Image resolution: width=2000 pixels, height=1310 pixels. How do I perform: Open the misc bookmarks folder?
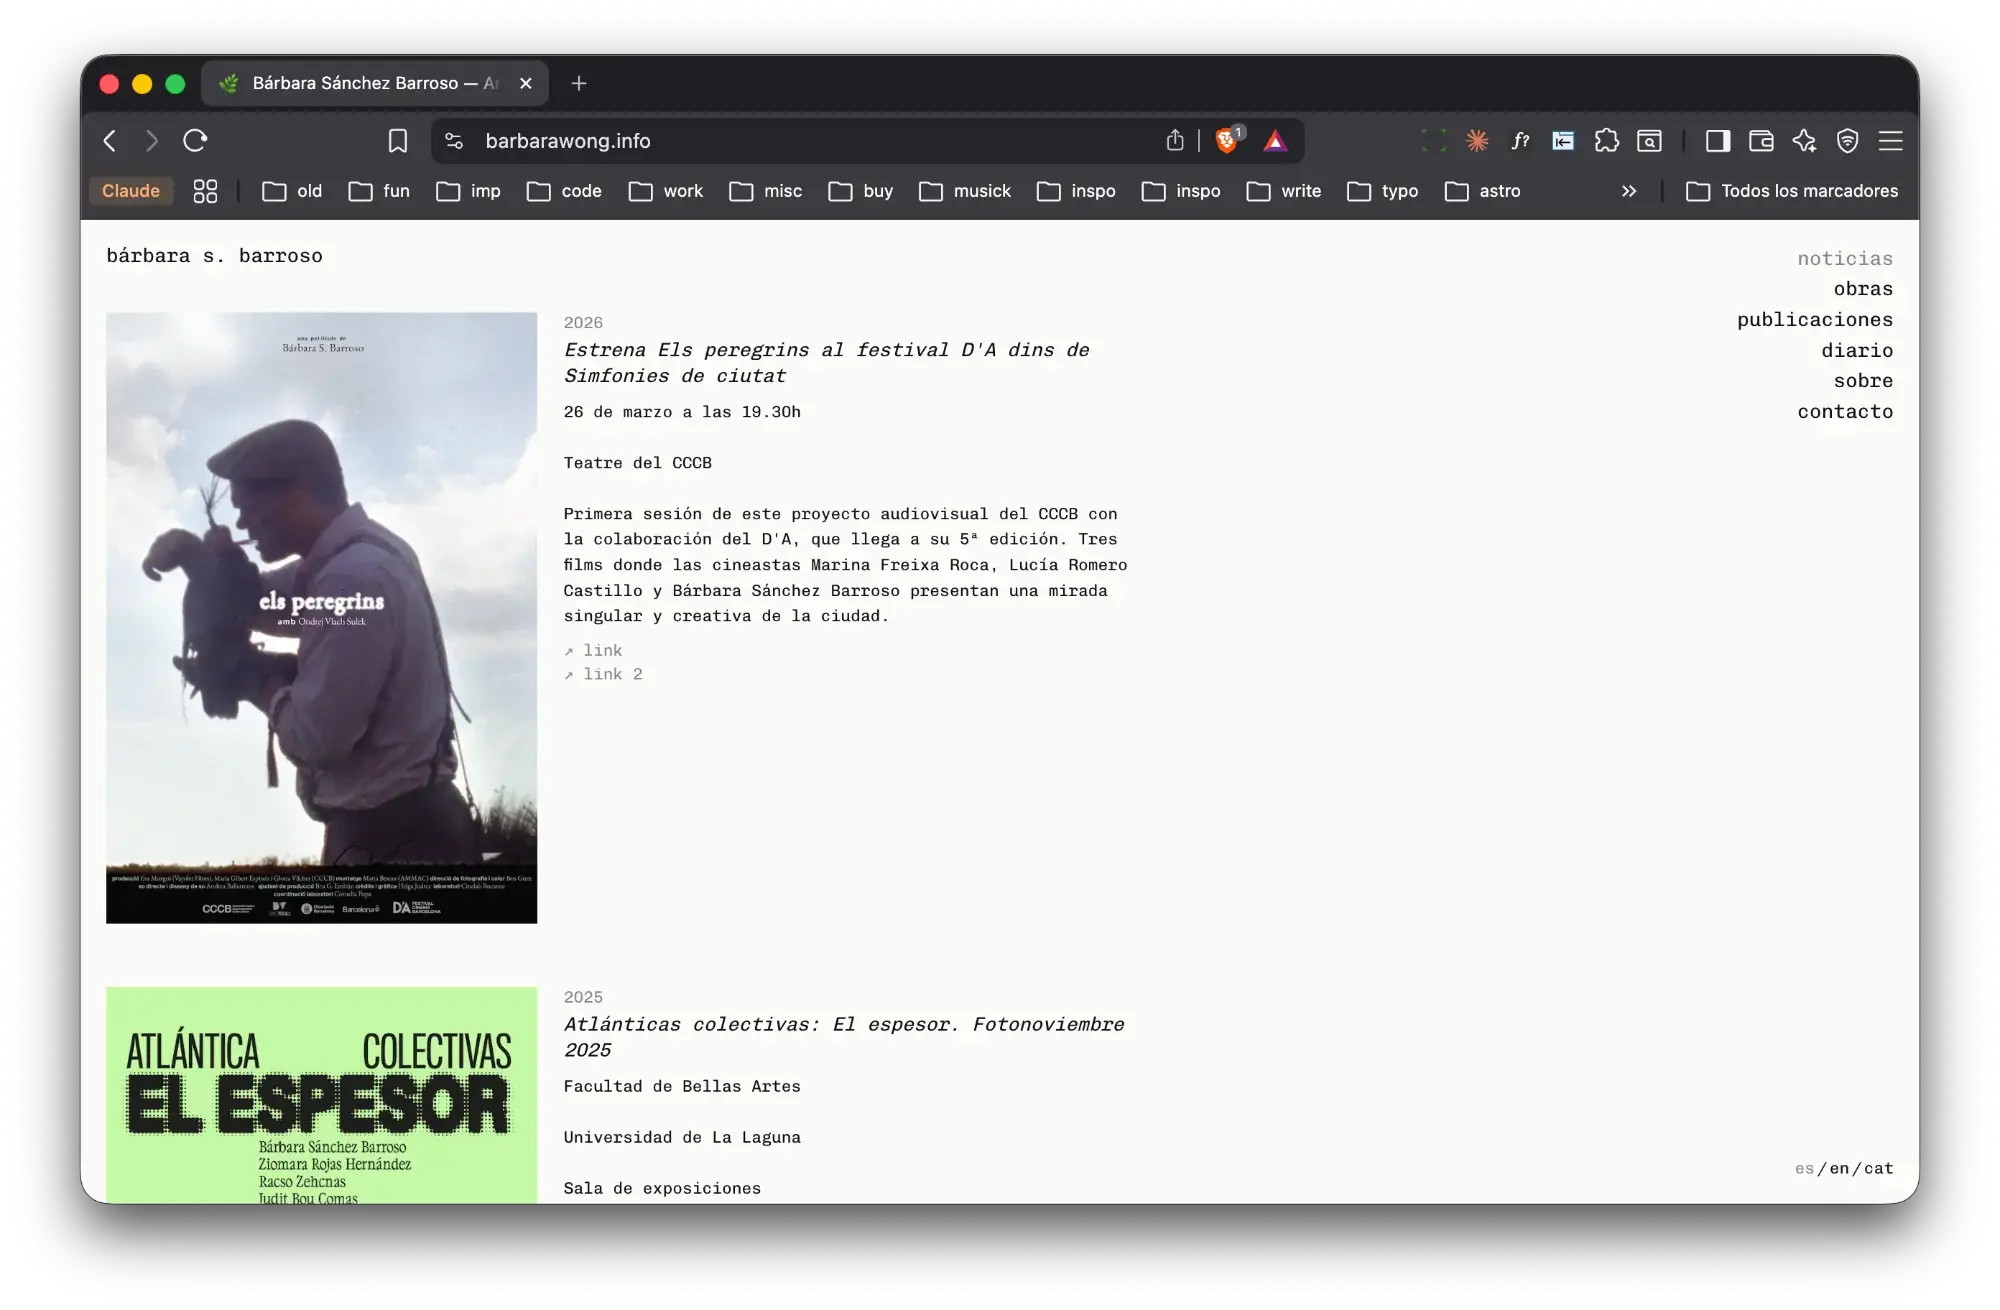766,191
